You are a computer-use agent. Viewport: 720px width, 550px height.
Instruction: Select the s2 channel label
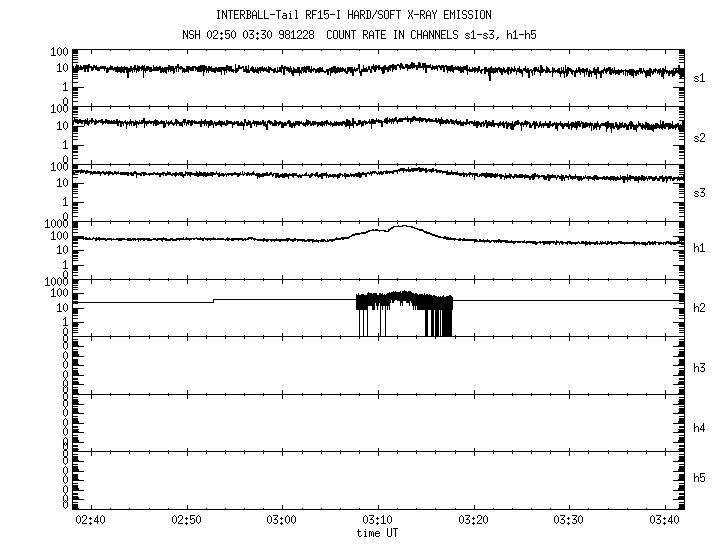699,138
